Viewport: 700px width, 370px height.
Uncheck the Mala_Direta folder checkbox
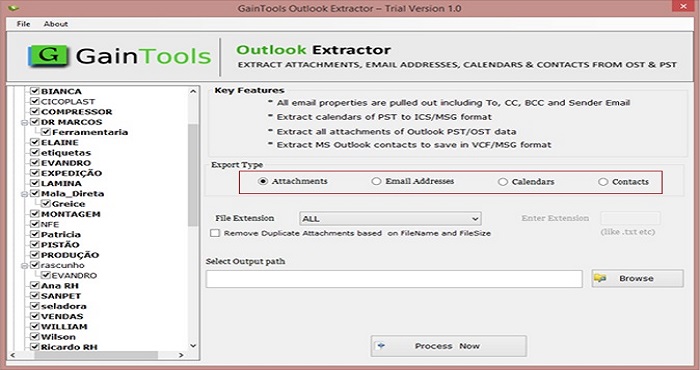(34, 194)
